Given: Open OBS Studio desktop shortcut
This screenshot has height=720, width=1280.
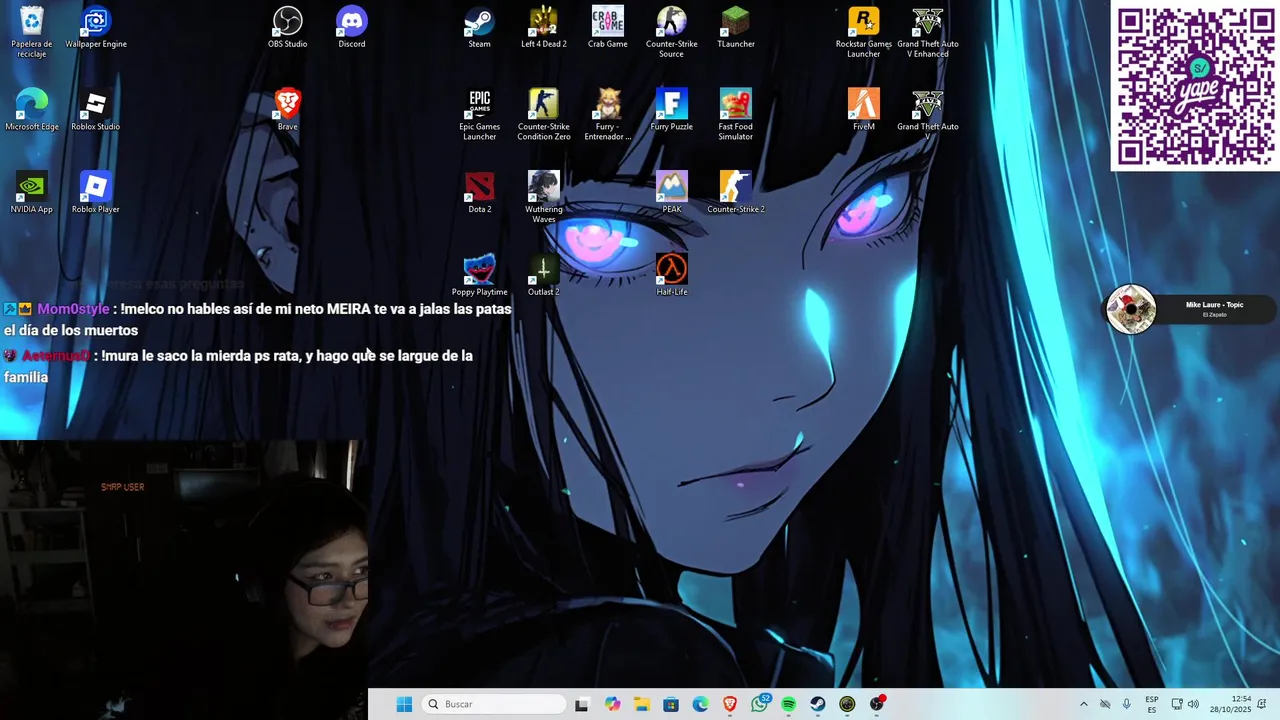Looking at the screenshot, I should point(288,28).
